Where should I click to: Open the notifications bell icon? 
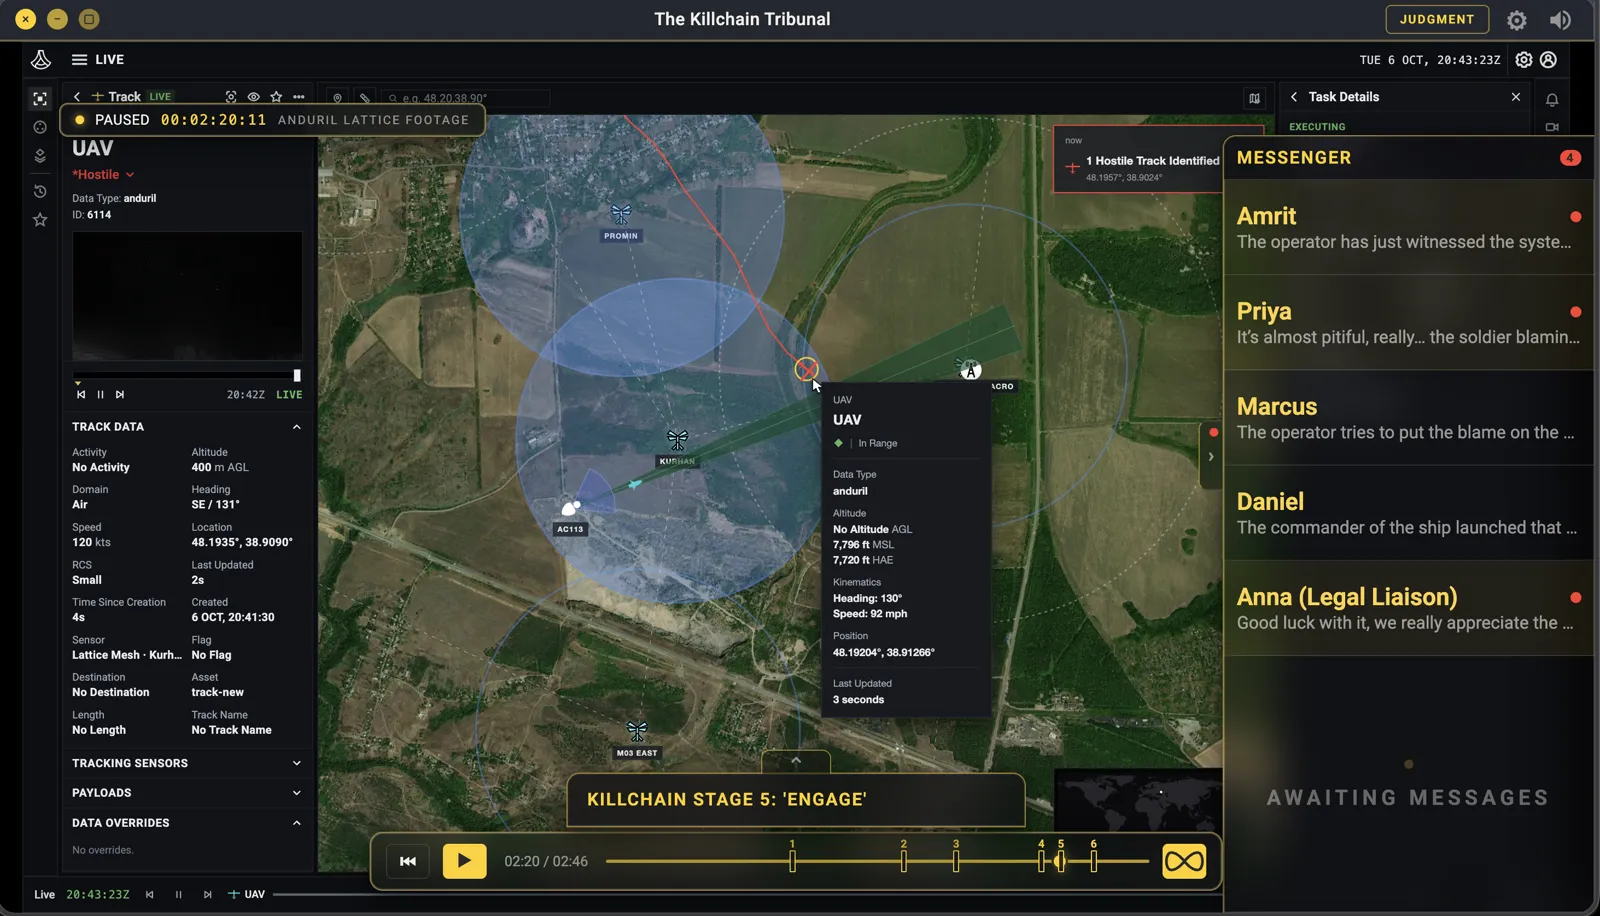point(1552,99)
